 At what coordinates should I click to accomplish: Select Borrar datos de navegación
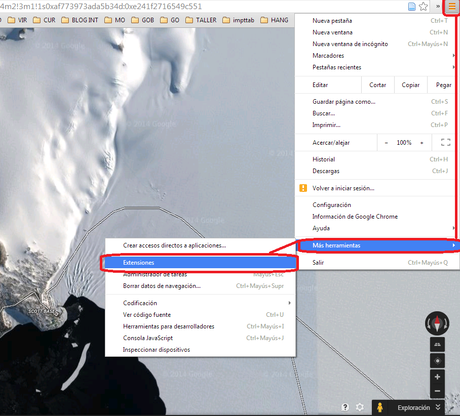tap(200, 286)
